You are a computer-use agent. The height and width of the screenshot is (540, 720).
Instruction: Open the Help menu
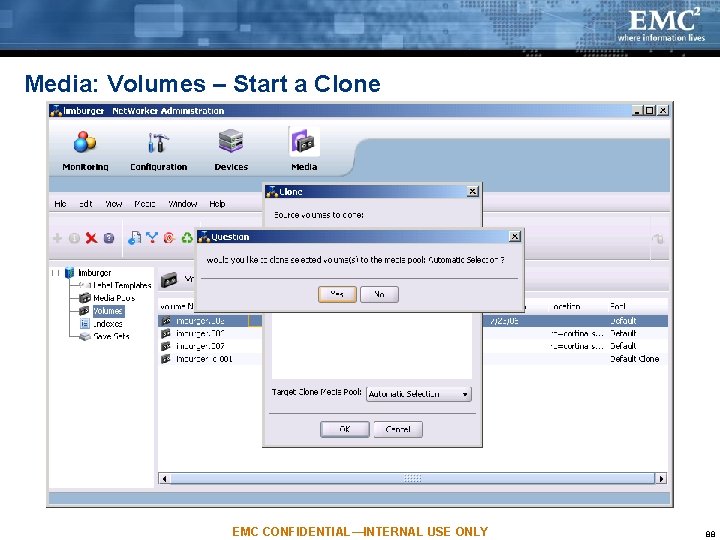point(217,204)
